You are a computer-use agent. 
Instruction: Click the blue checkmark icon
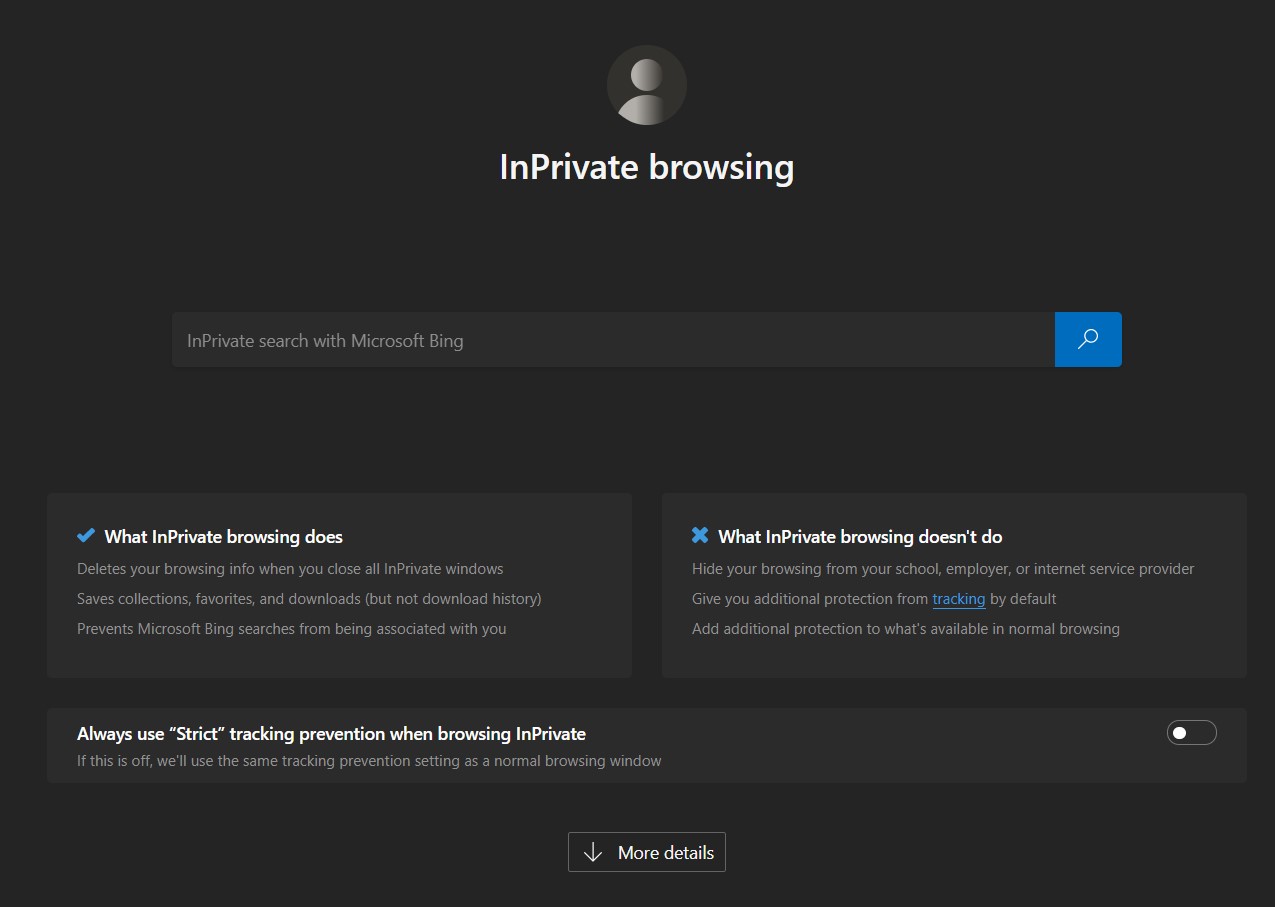point(86,536)
